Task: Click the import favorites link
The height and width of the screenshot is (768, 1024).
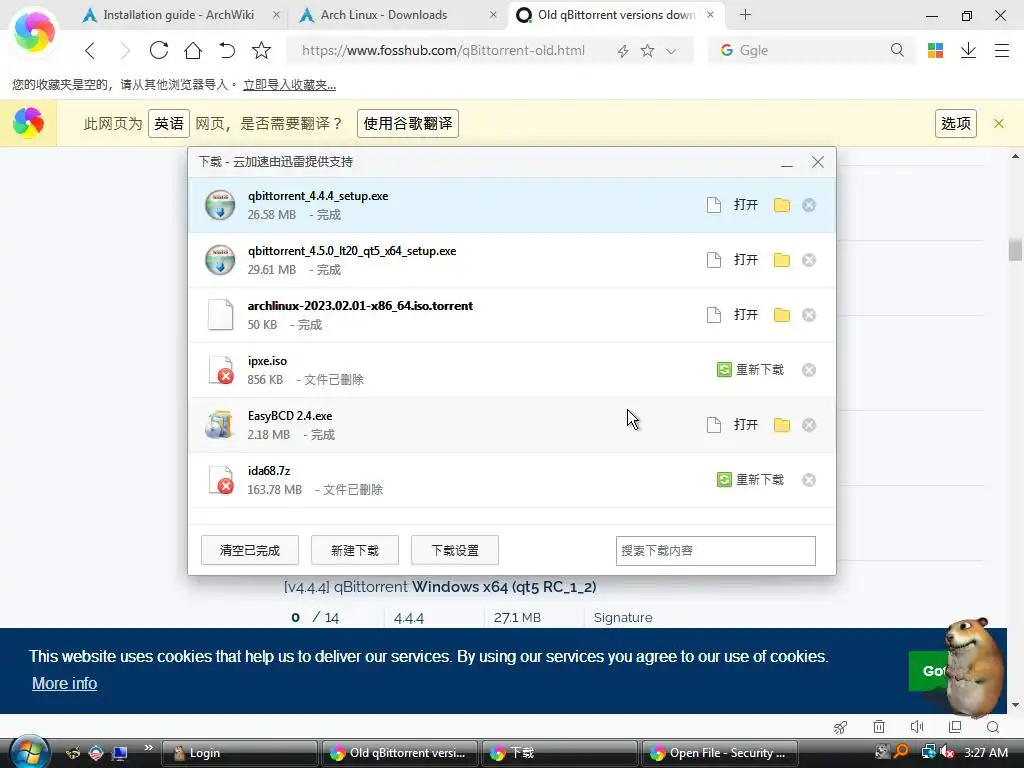Action: pos(289,84)
